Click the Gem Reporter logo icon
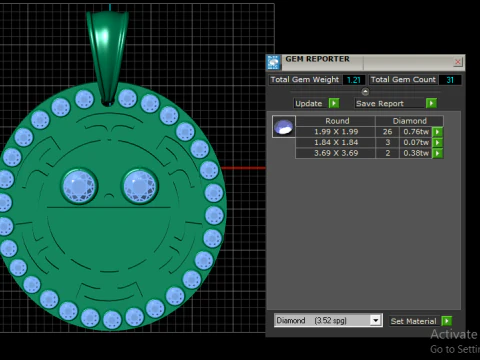Screen dimensions: 480x360 click(x=273, y=62)
